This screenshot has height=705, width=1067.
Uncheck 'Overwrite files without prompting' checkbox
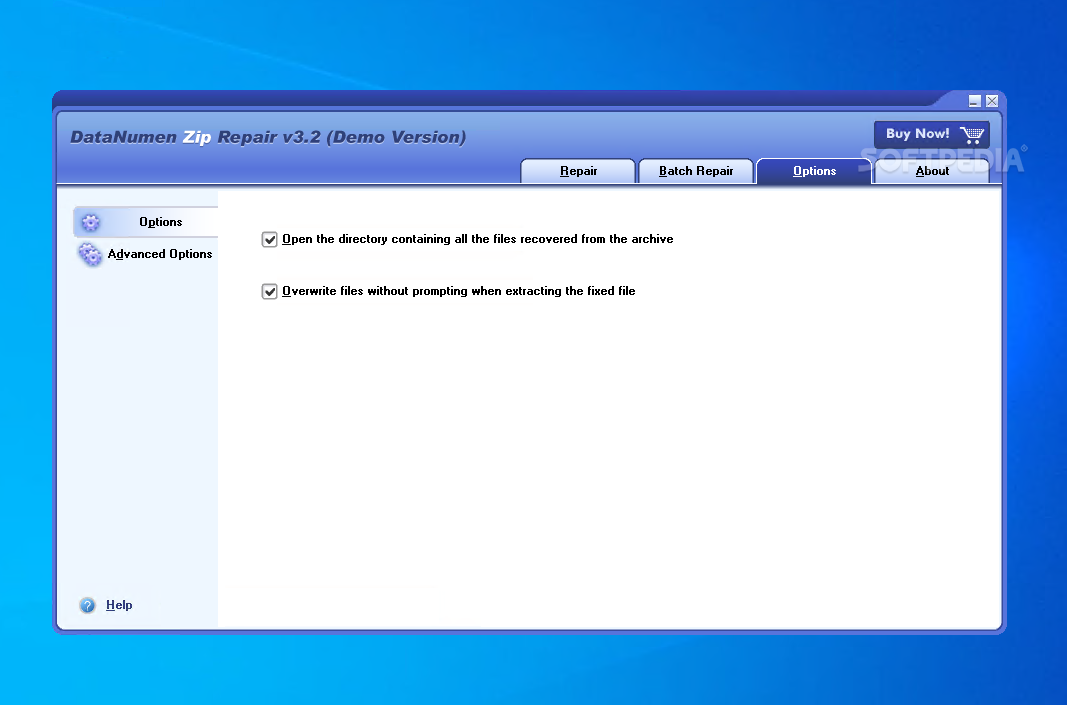point(269,291)
